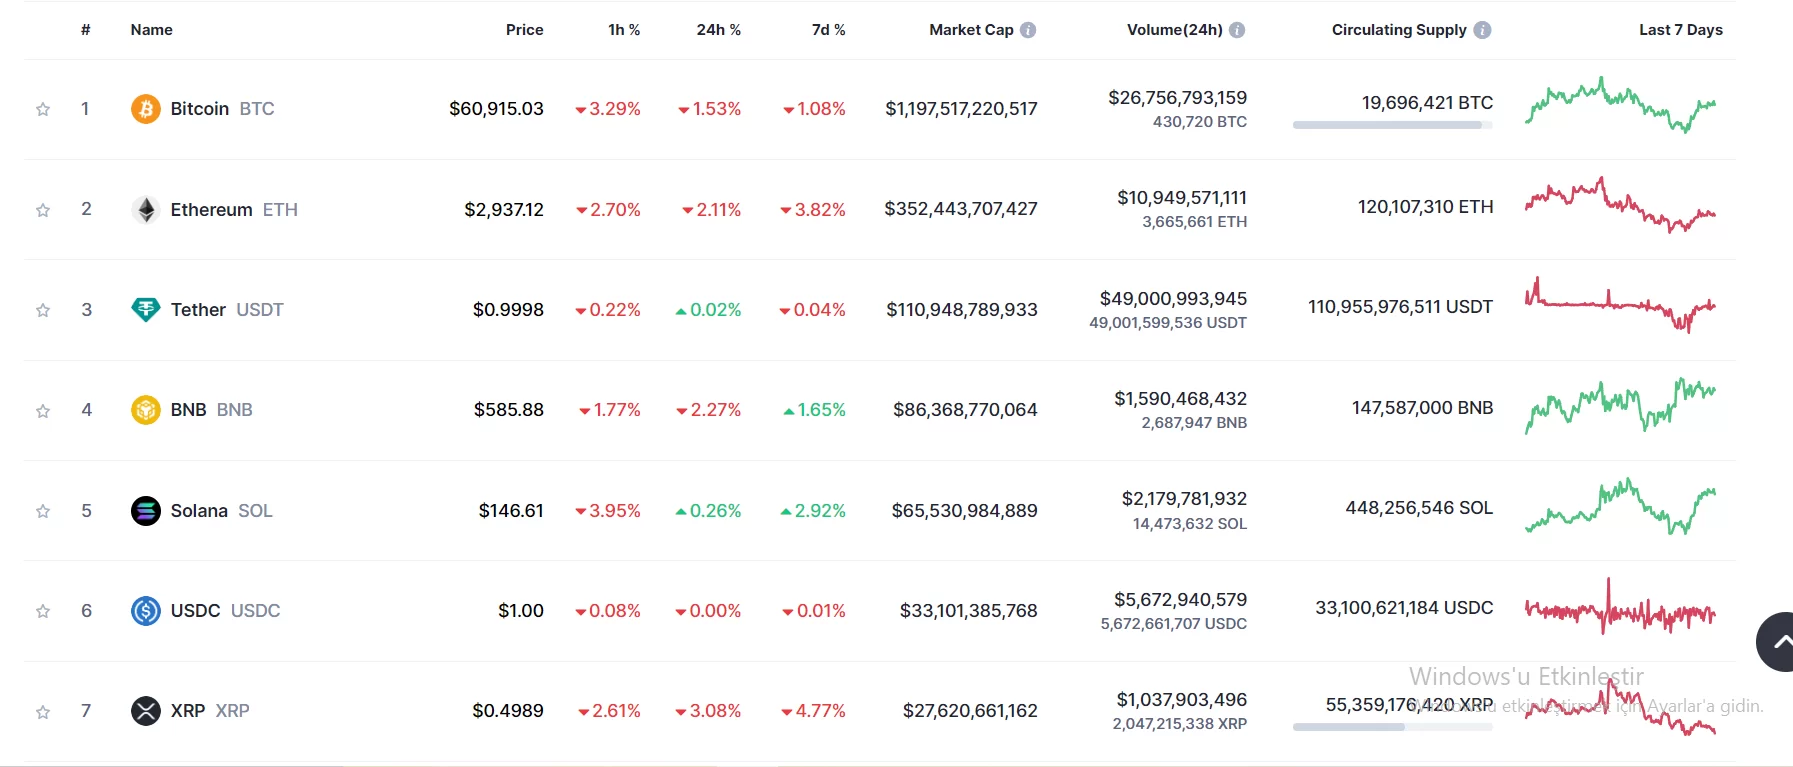This screenshot has height=767, width=1793.
Task: Click the Ethereum diamond logo icon
Action: coord(146,210)
